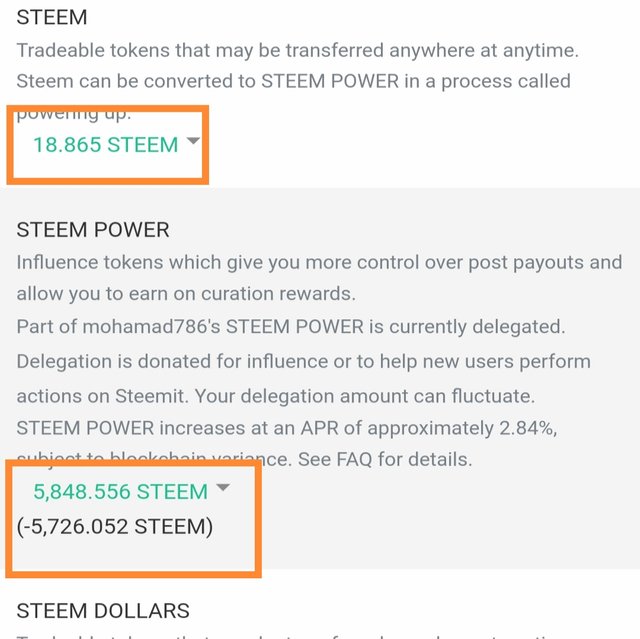Image resolution: width=640 pixels, height=639 pixels.
Task: Click 'Steem can be converted to STEEM POWER' line
Action: coord(293,80)
